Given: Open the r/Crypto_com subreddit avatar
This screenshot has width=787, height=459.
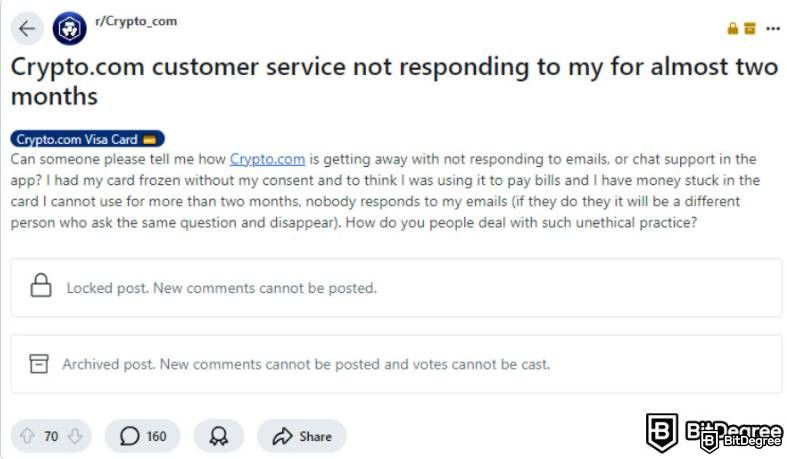Looking at the screenshot, I should (x=69, y=29).
